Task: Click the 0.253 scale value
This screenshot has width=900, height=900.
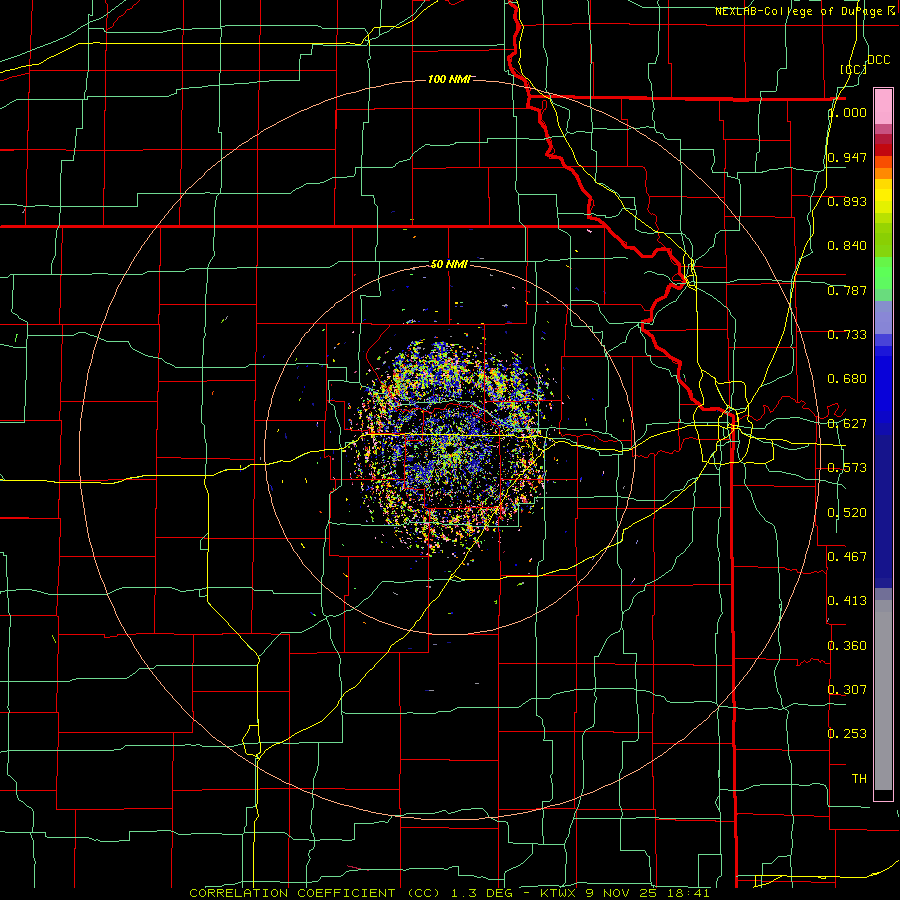Action: coord(847,734)
